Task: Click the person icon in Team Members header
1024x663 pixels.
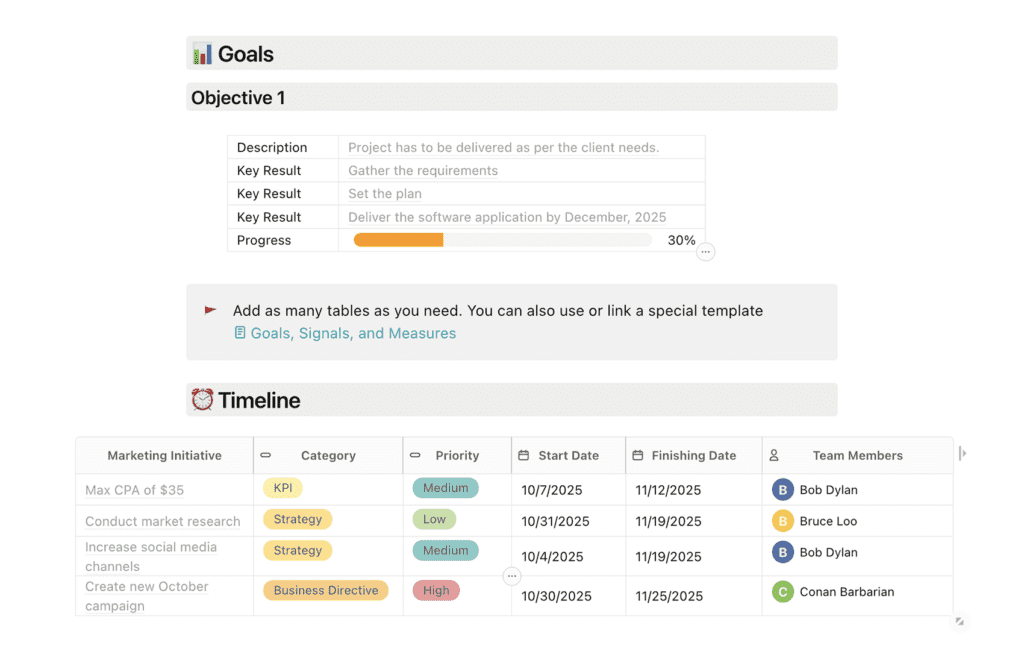Action: tap(774, 456)
